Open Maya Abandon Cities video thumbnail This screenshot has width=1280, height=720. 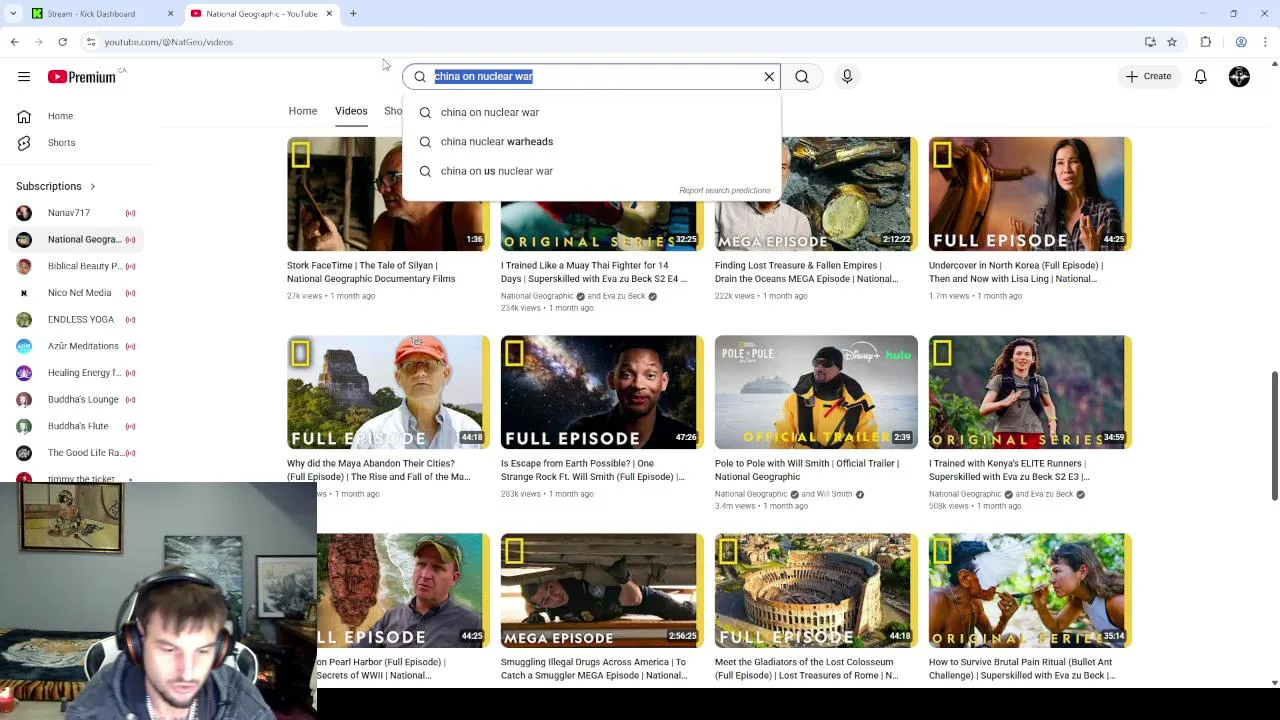click(388, 392)
